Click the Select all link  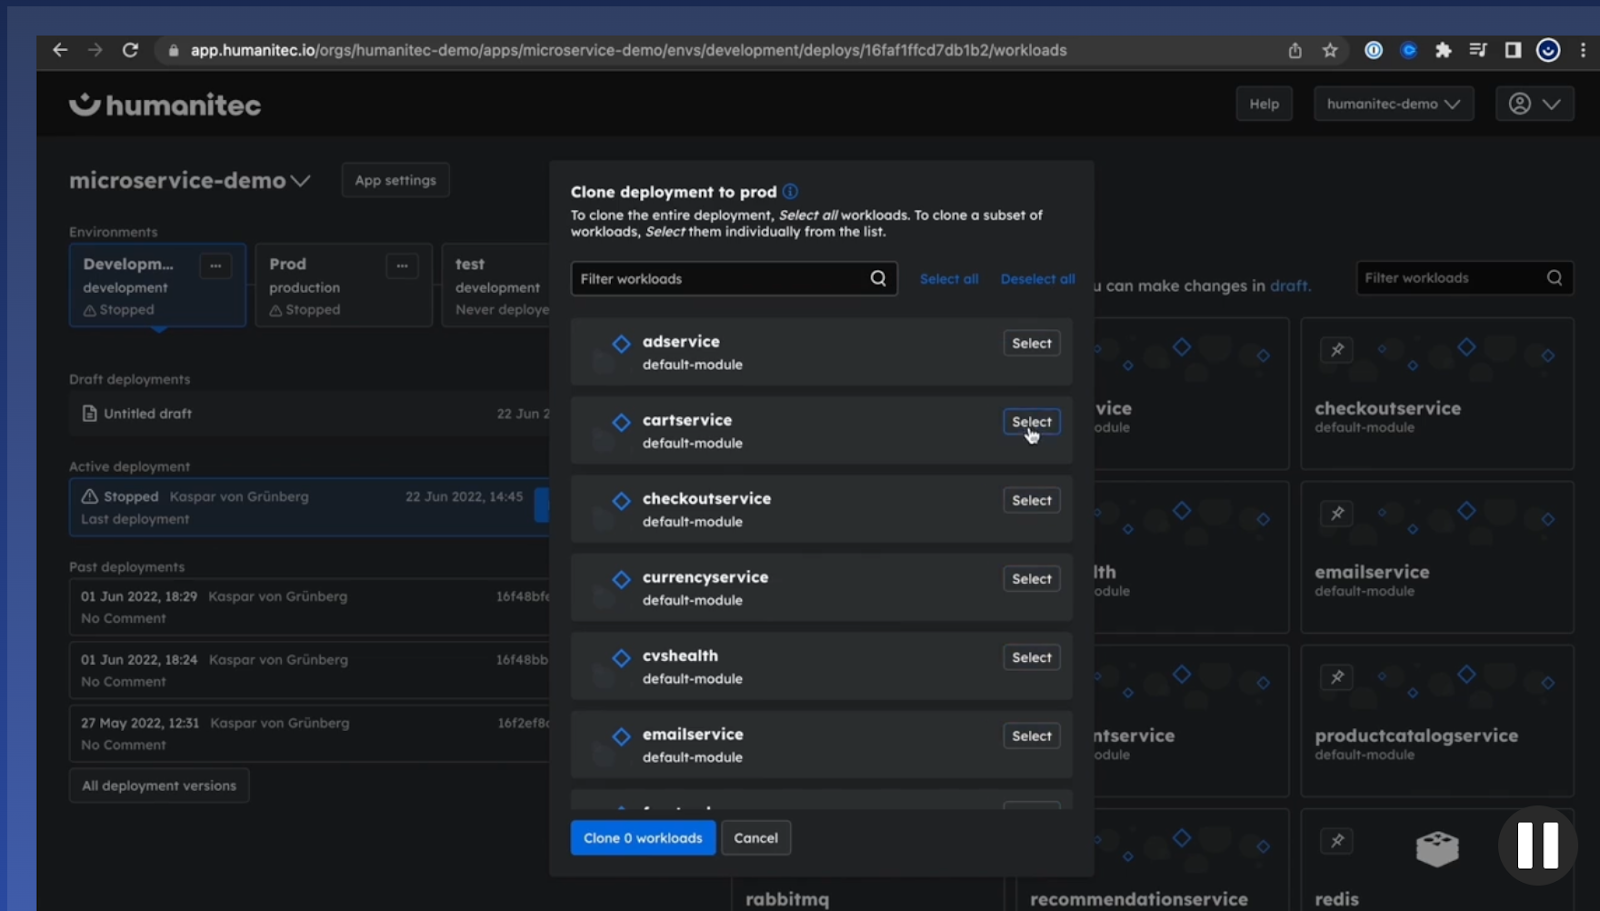(x=948, y=279)
